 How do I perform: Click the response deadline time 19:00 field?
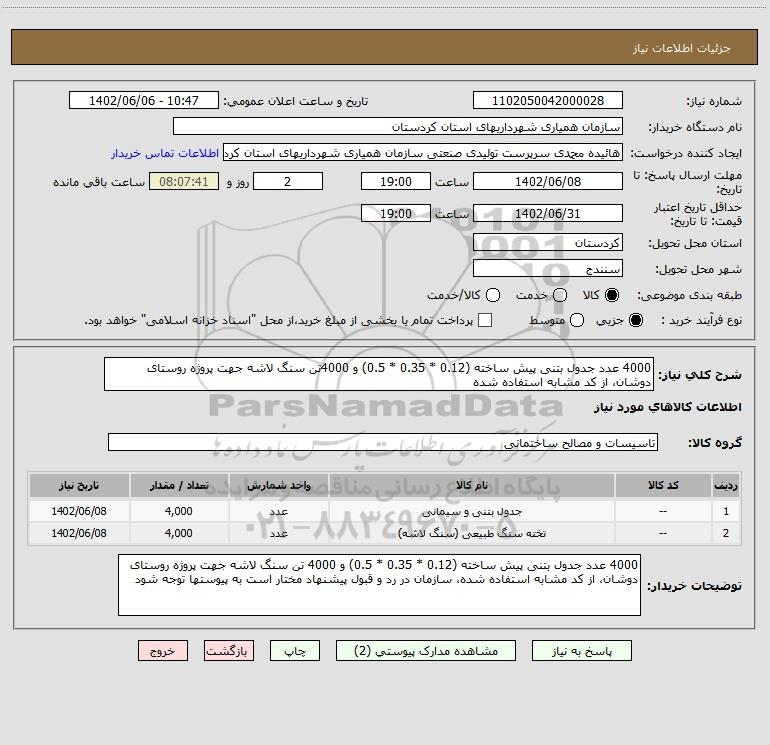(396, 181)
